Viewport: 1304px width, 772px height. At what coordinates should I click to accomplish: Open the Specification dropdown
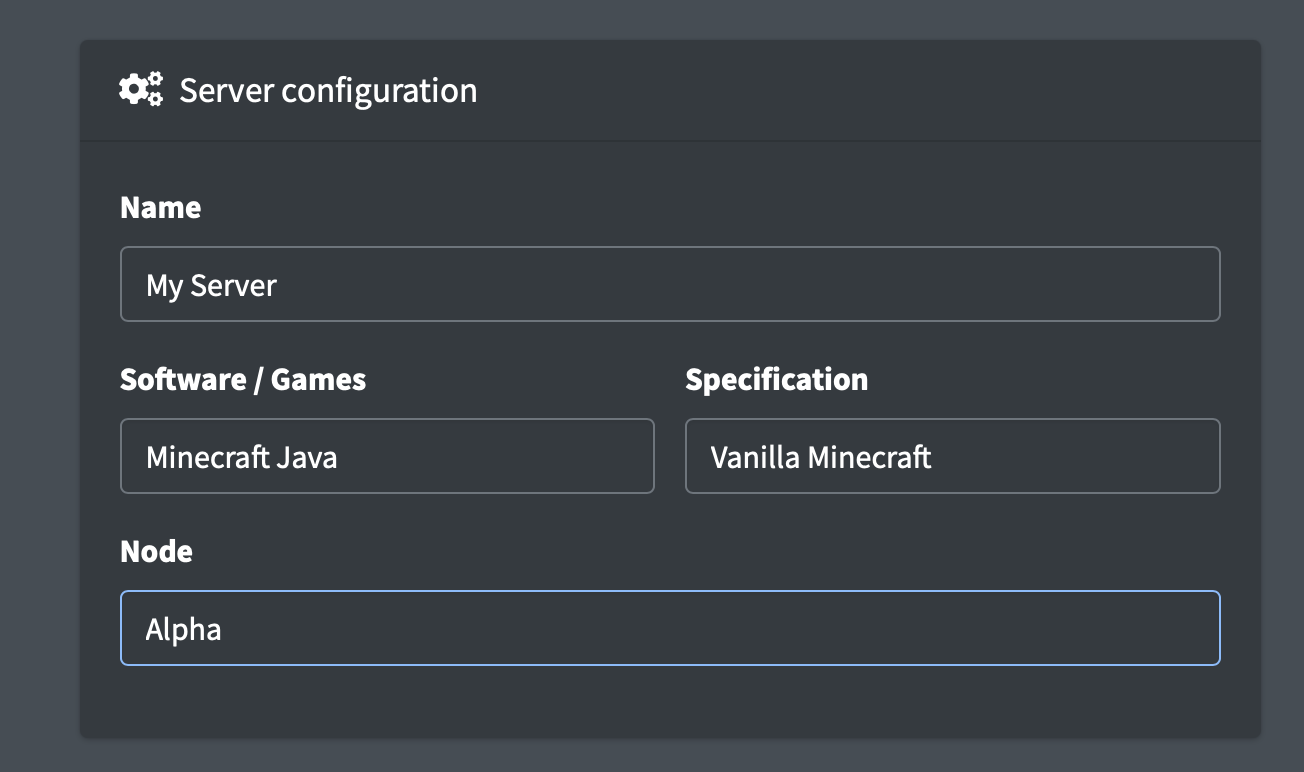tap(952, 456)
